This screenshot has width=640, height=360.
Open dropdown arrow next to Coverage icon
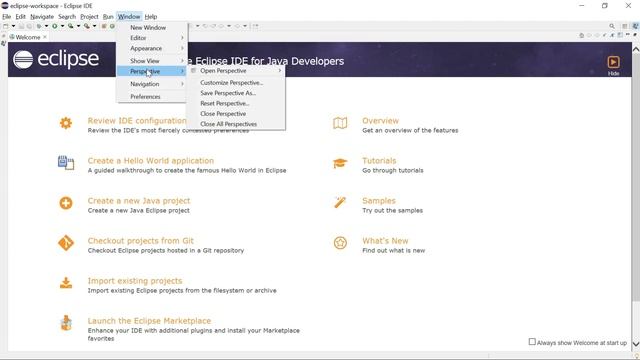pyautogui.click(x=78, y=26)
